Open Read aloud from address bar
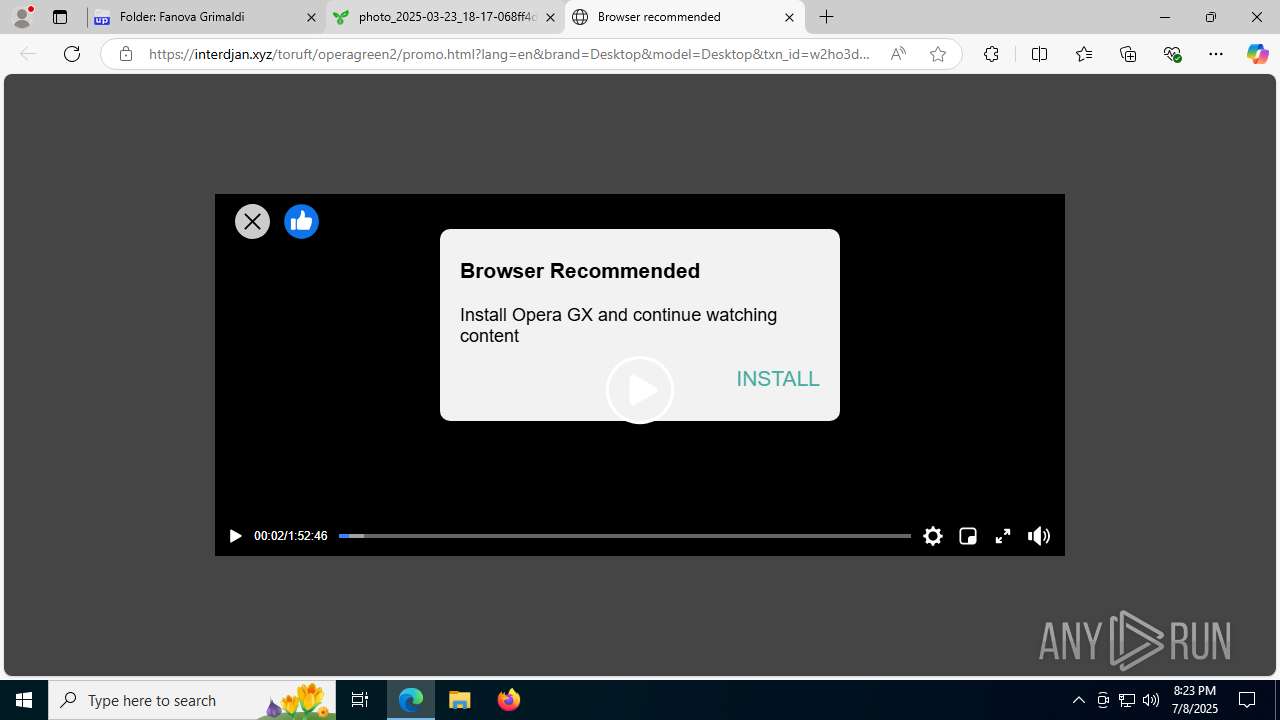Viewport: 1280px width, 720px height. click(898, 54)
